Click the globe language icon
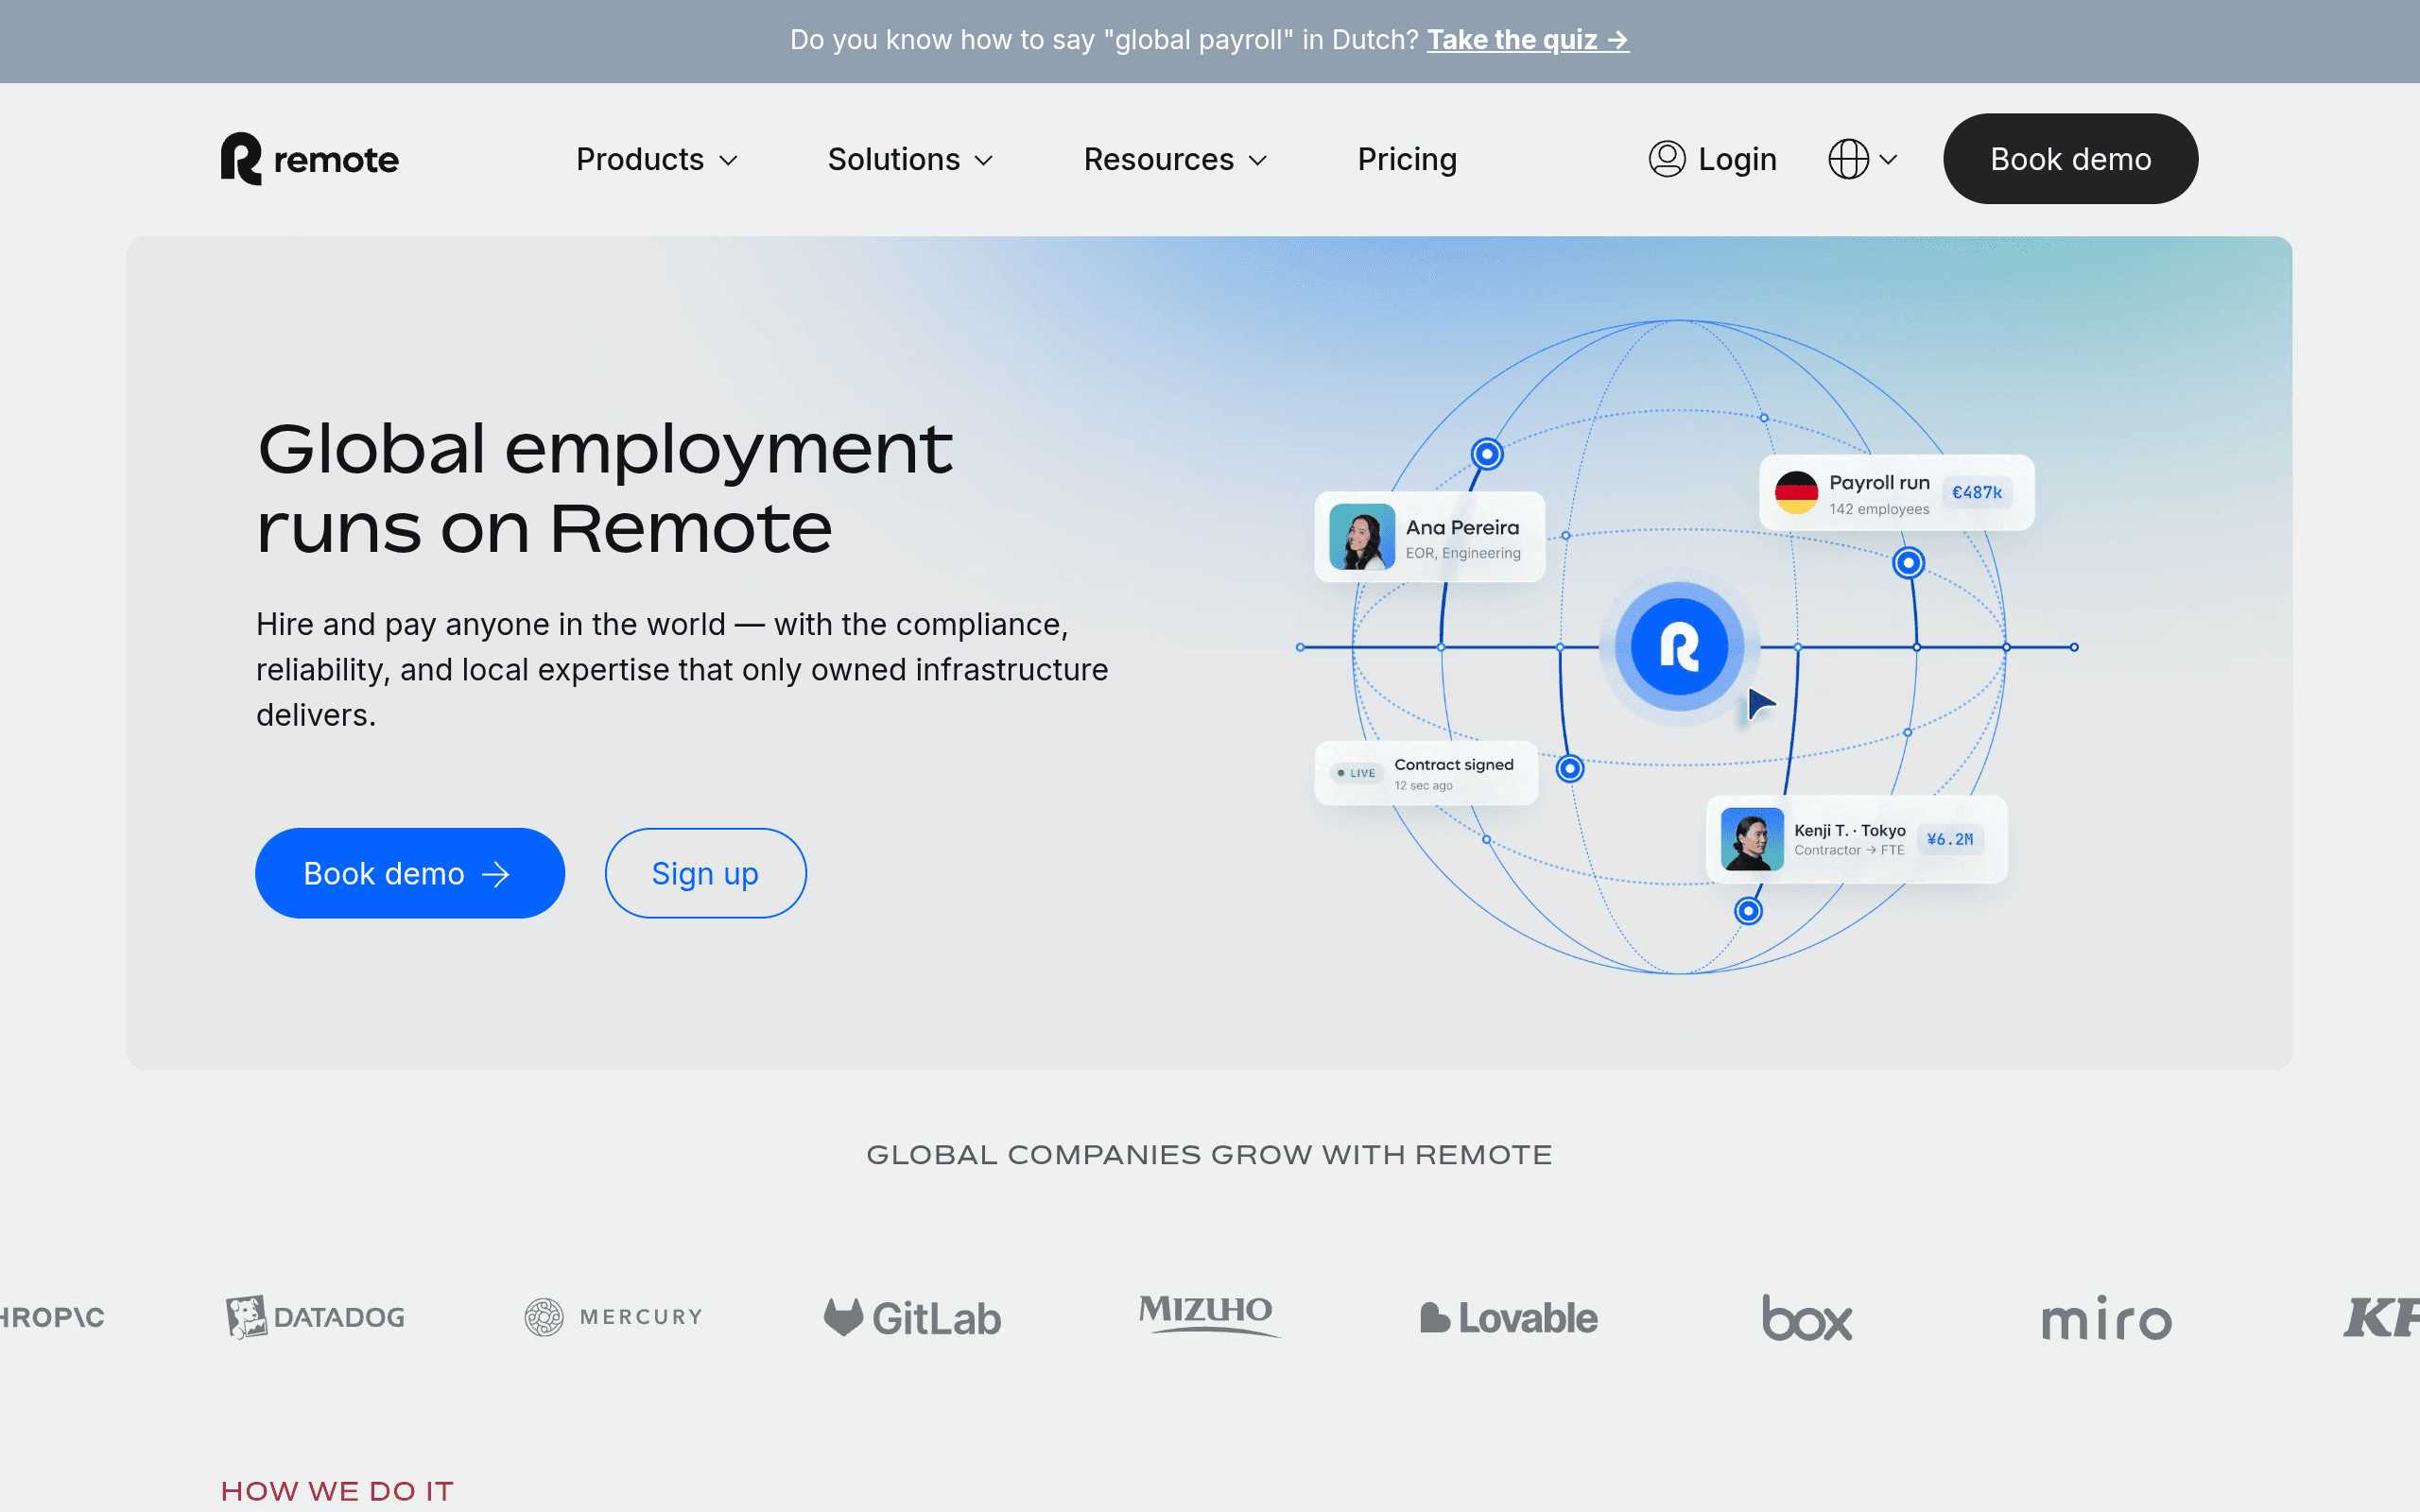Screen dimensions: 2420x1512 coord(1848,159)
